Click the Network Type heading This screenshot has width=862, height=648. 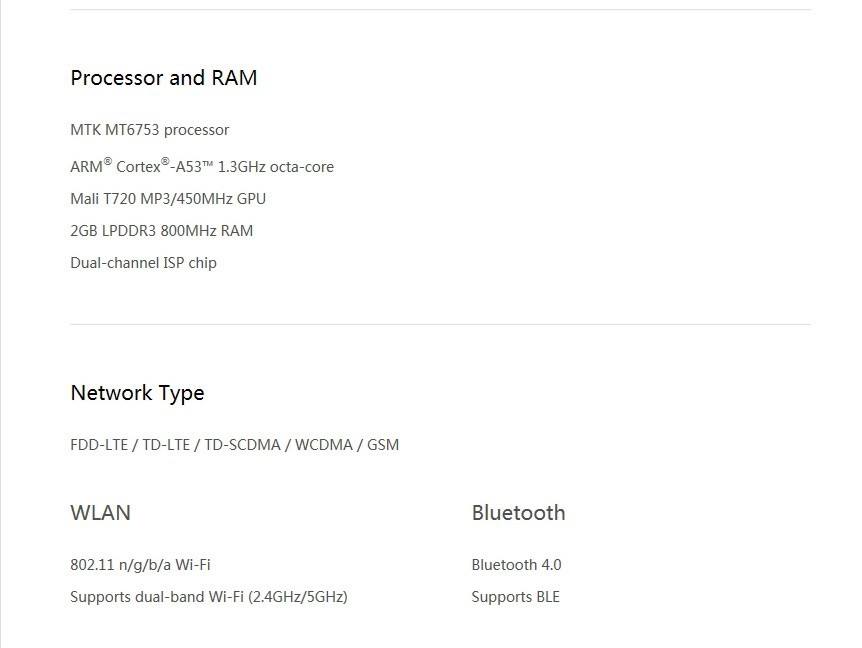(137, 393)
